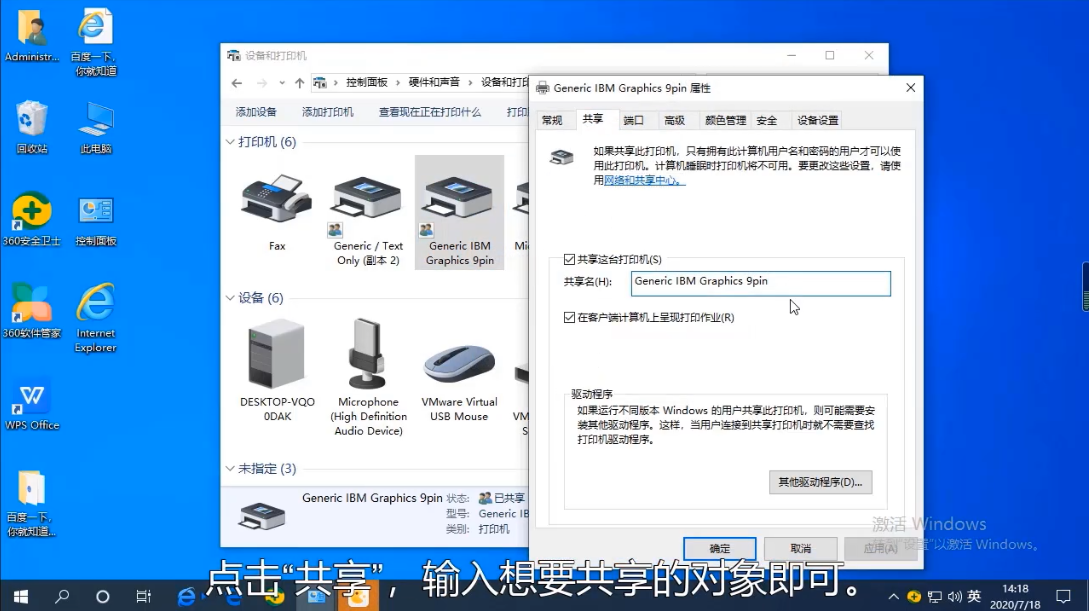
Task: Click the 共享名 text field
Action: (760, 283)
